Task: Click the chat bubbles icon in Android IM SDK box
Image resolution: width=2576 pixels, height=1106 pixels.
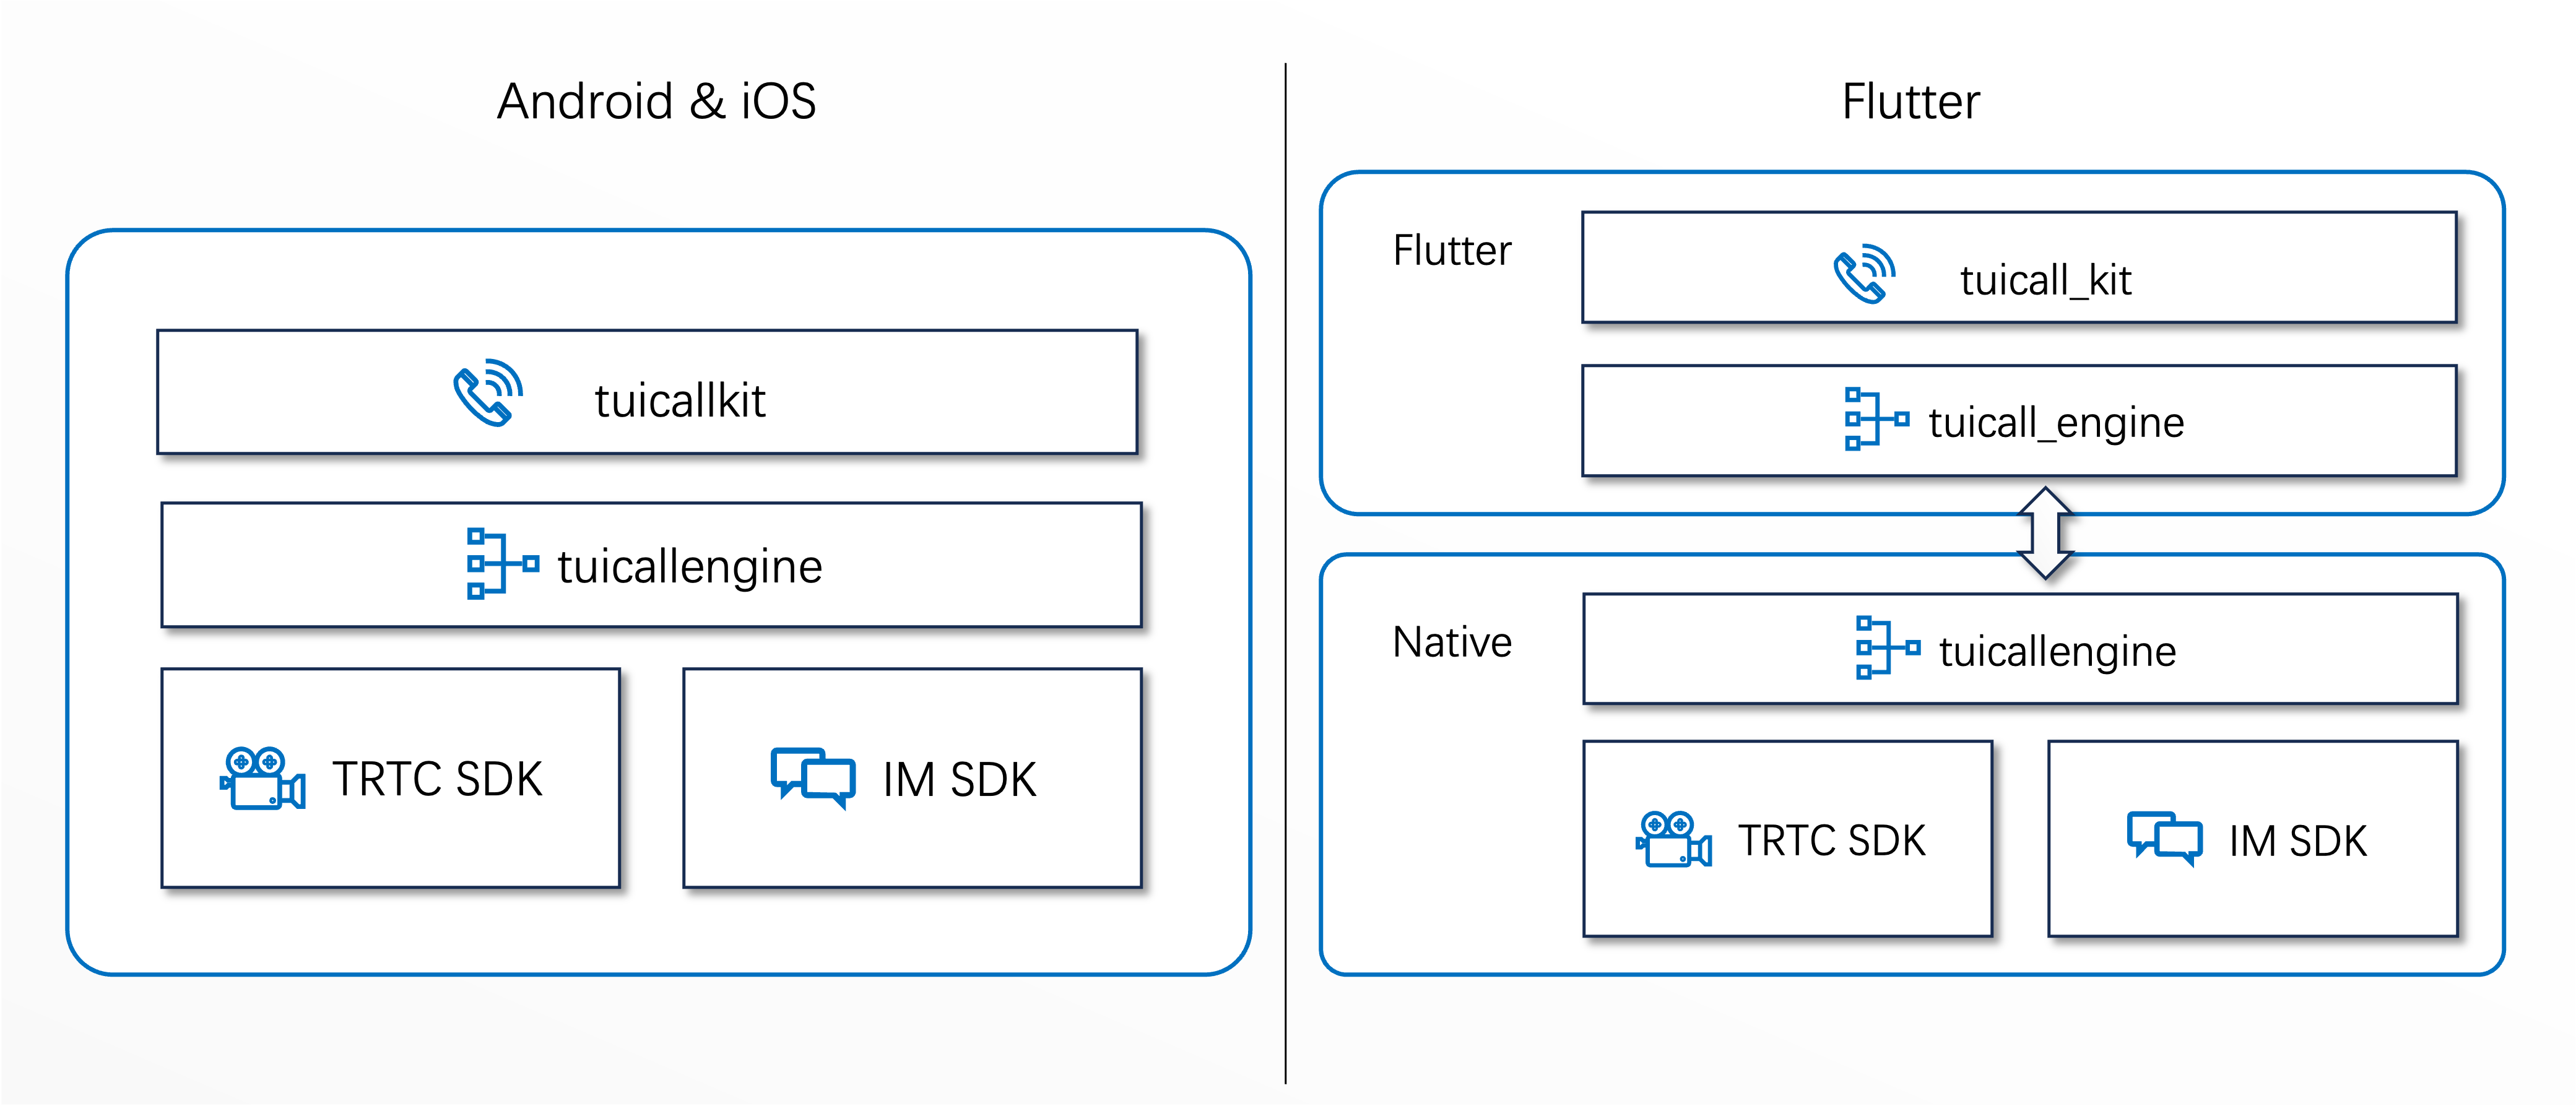Action: [812, 777]
